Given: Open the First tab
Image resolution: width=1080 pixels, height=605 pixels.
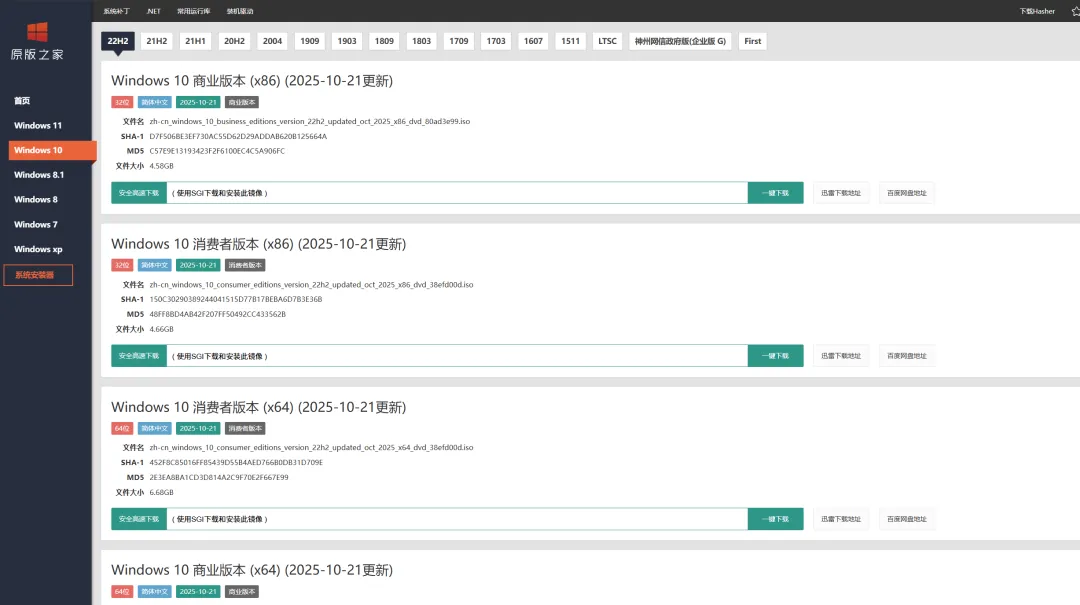Looking at the screenshot, I should click(x=752, y=41).
